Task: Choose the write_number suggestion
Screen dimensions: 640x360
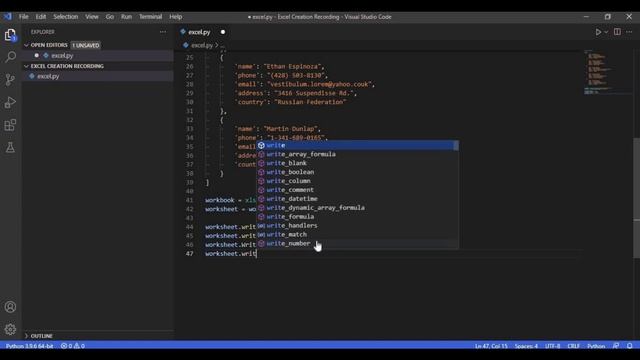Action: coord(355,244)
